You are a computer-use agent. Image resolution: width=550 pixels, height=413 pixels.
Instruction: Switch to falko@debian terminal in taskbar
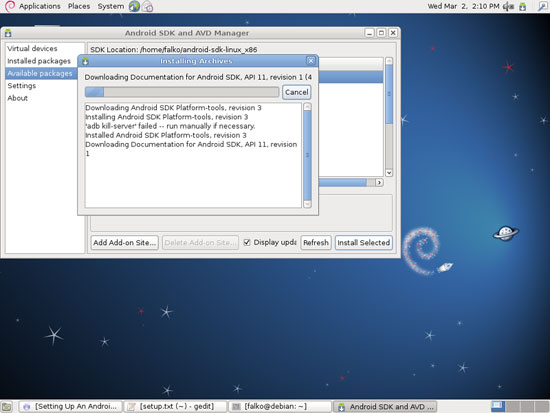click(x=280, y=407)
